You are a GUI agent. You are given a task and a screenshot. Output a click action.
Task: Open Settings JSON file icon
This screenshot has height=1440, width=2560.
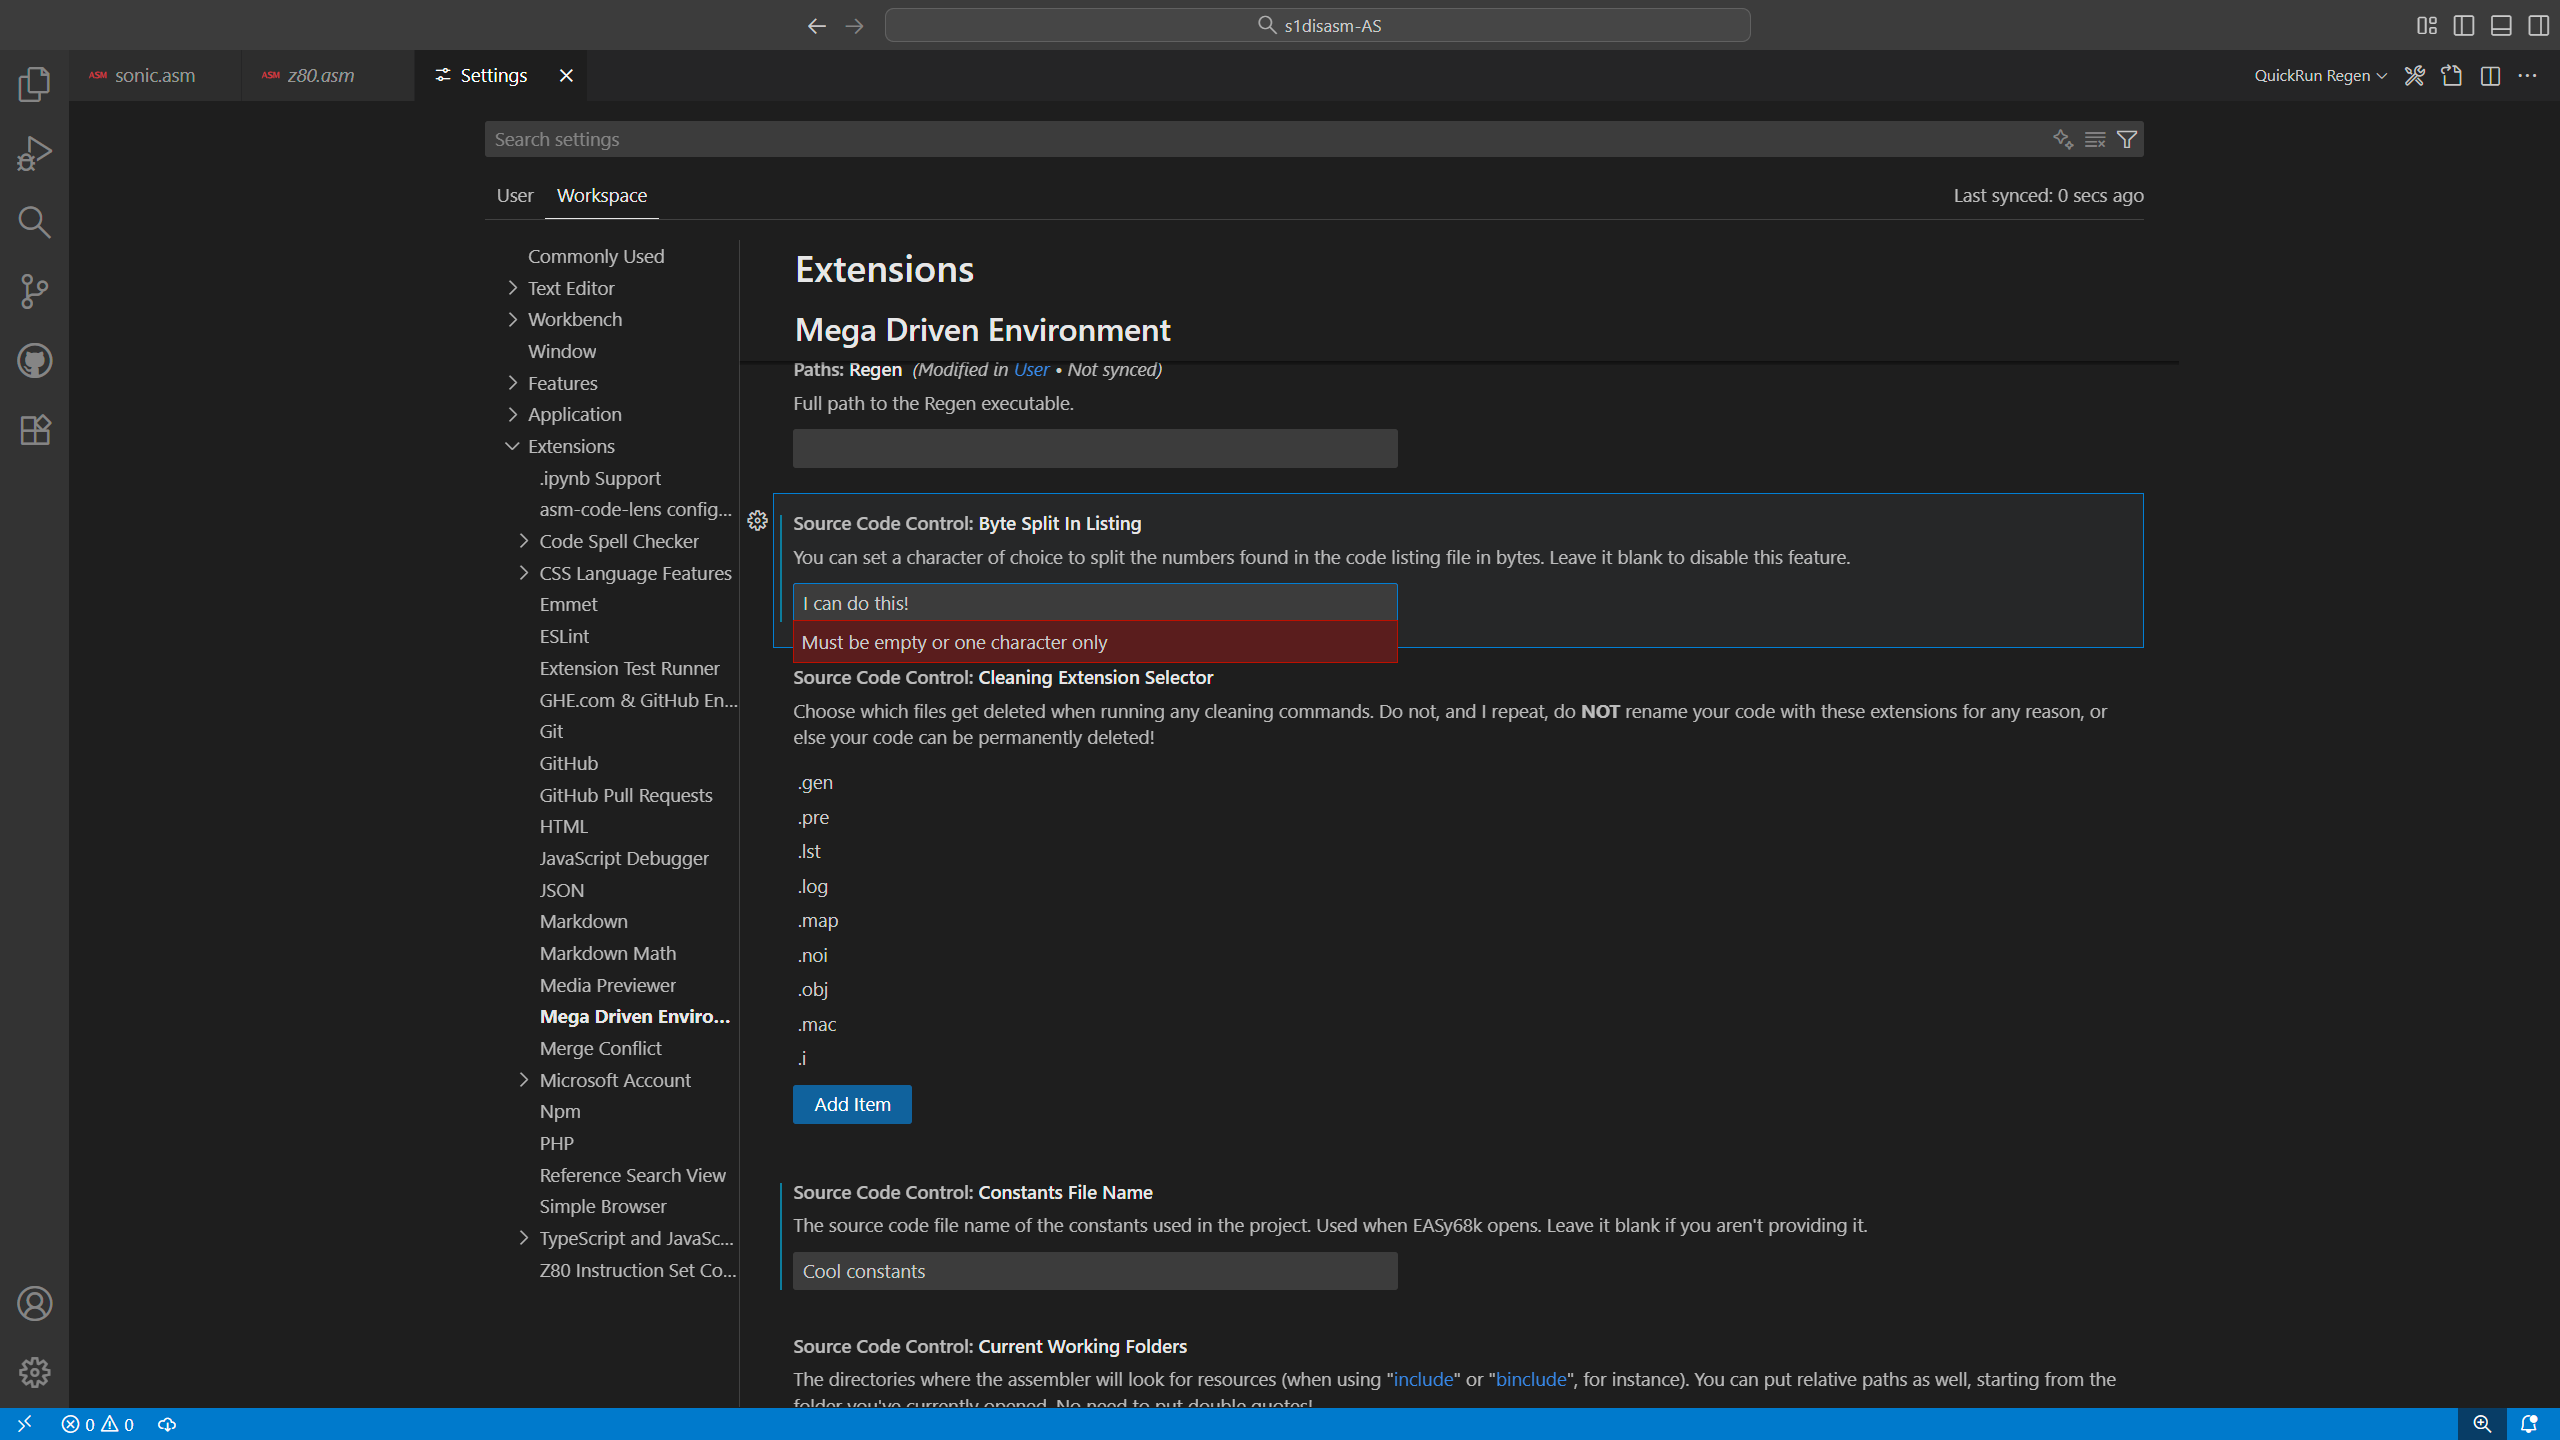(2451, 76)
